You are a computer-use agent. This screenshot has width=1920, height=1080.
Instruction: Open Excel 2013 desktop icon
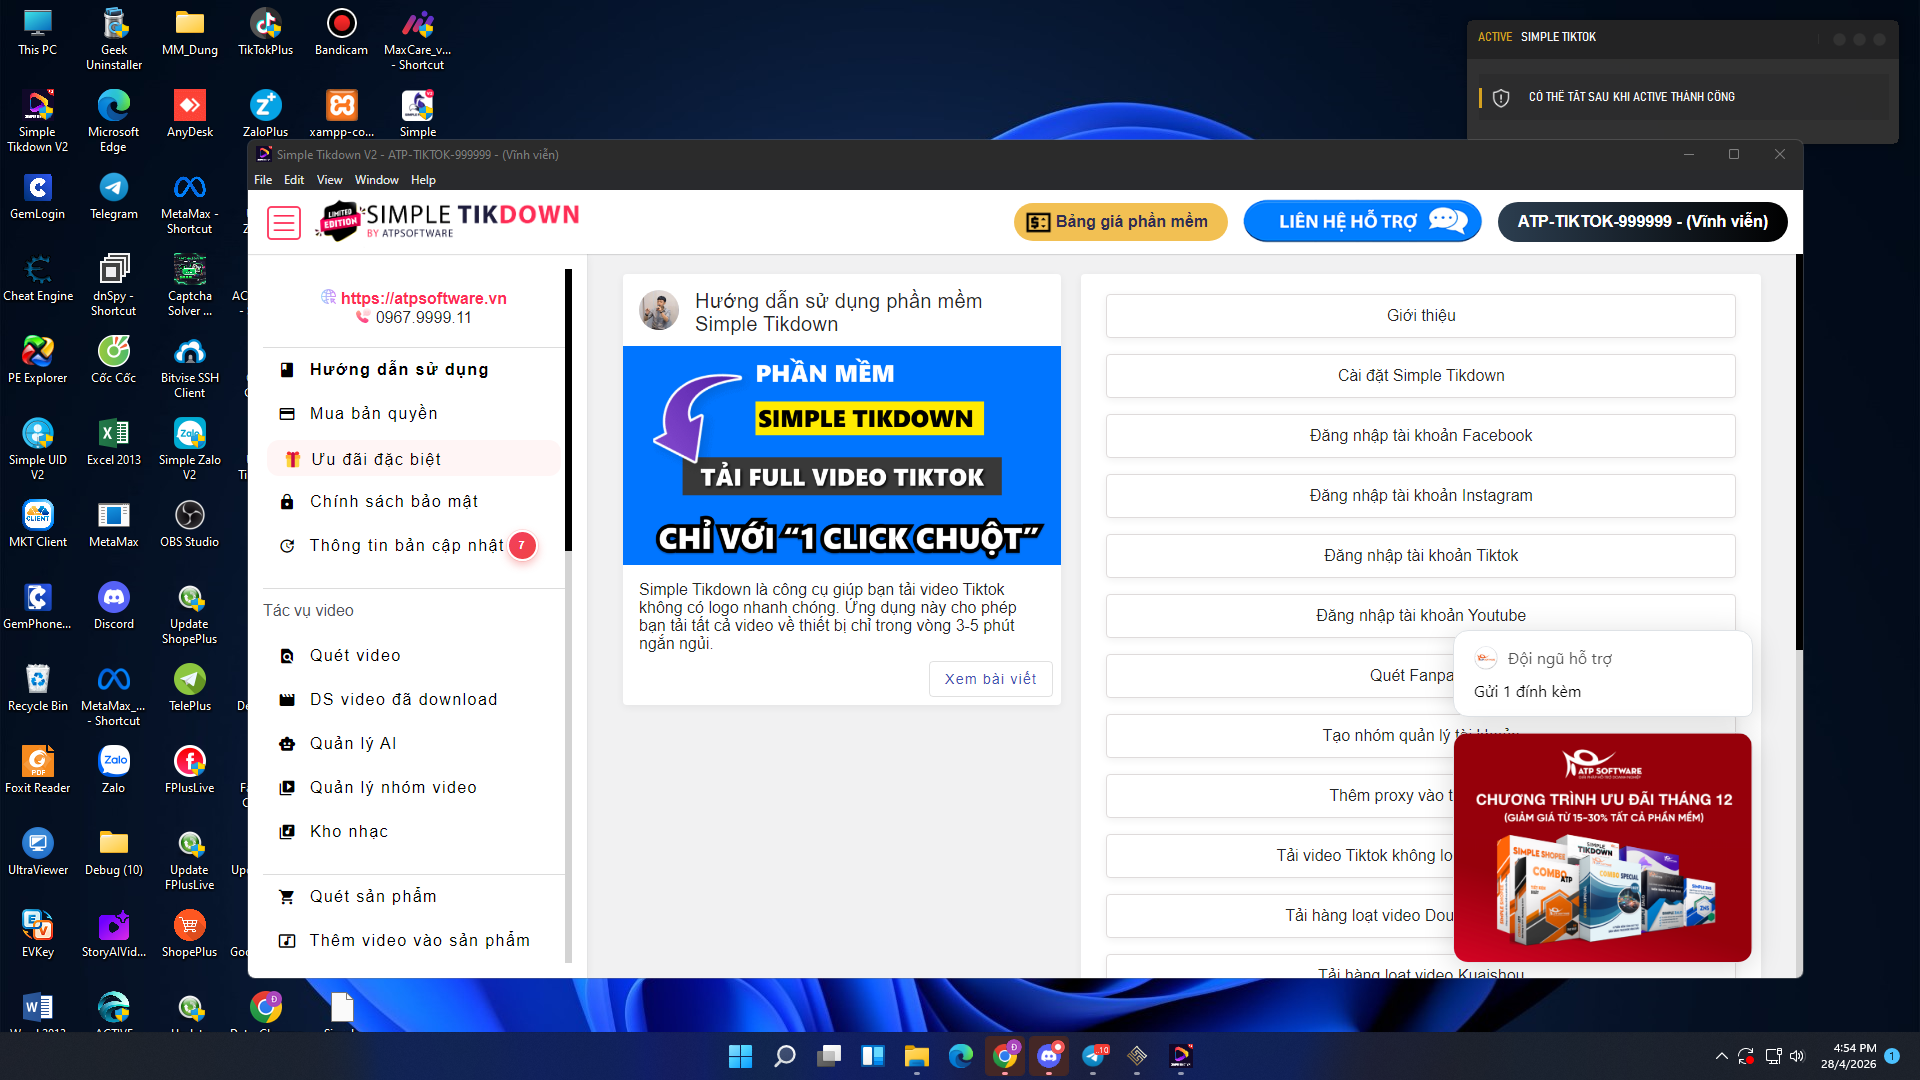[x=114, y=442]
